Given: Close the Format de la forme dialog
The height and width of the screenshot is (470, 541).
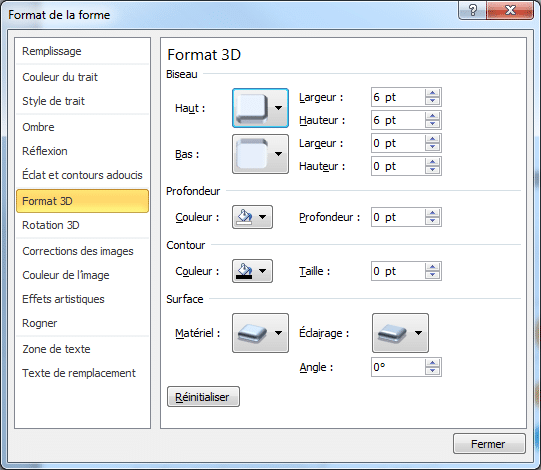Looking at the screenshot, I should [x=510, y=10].
